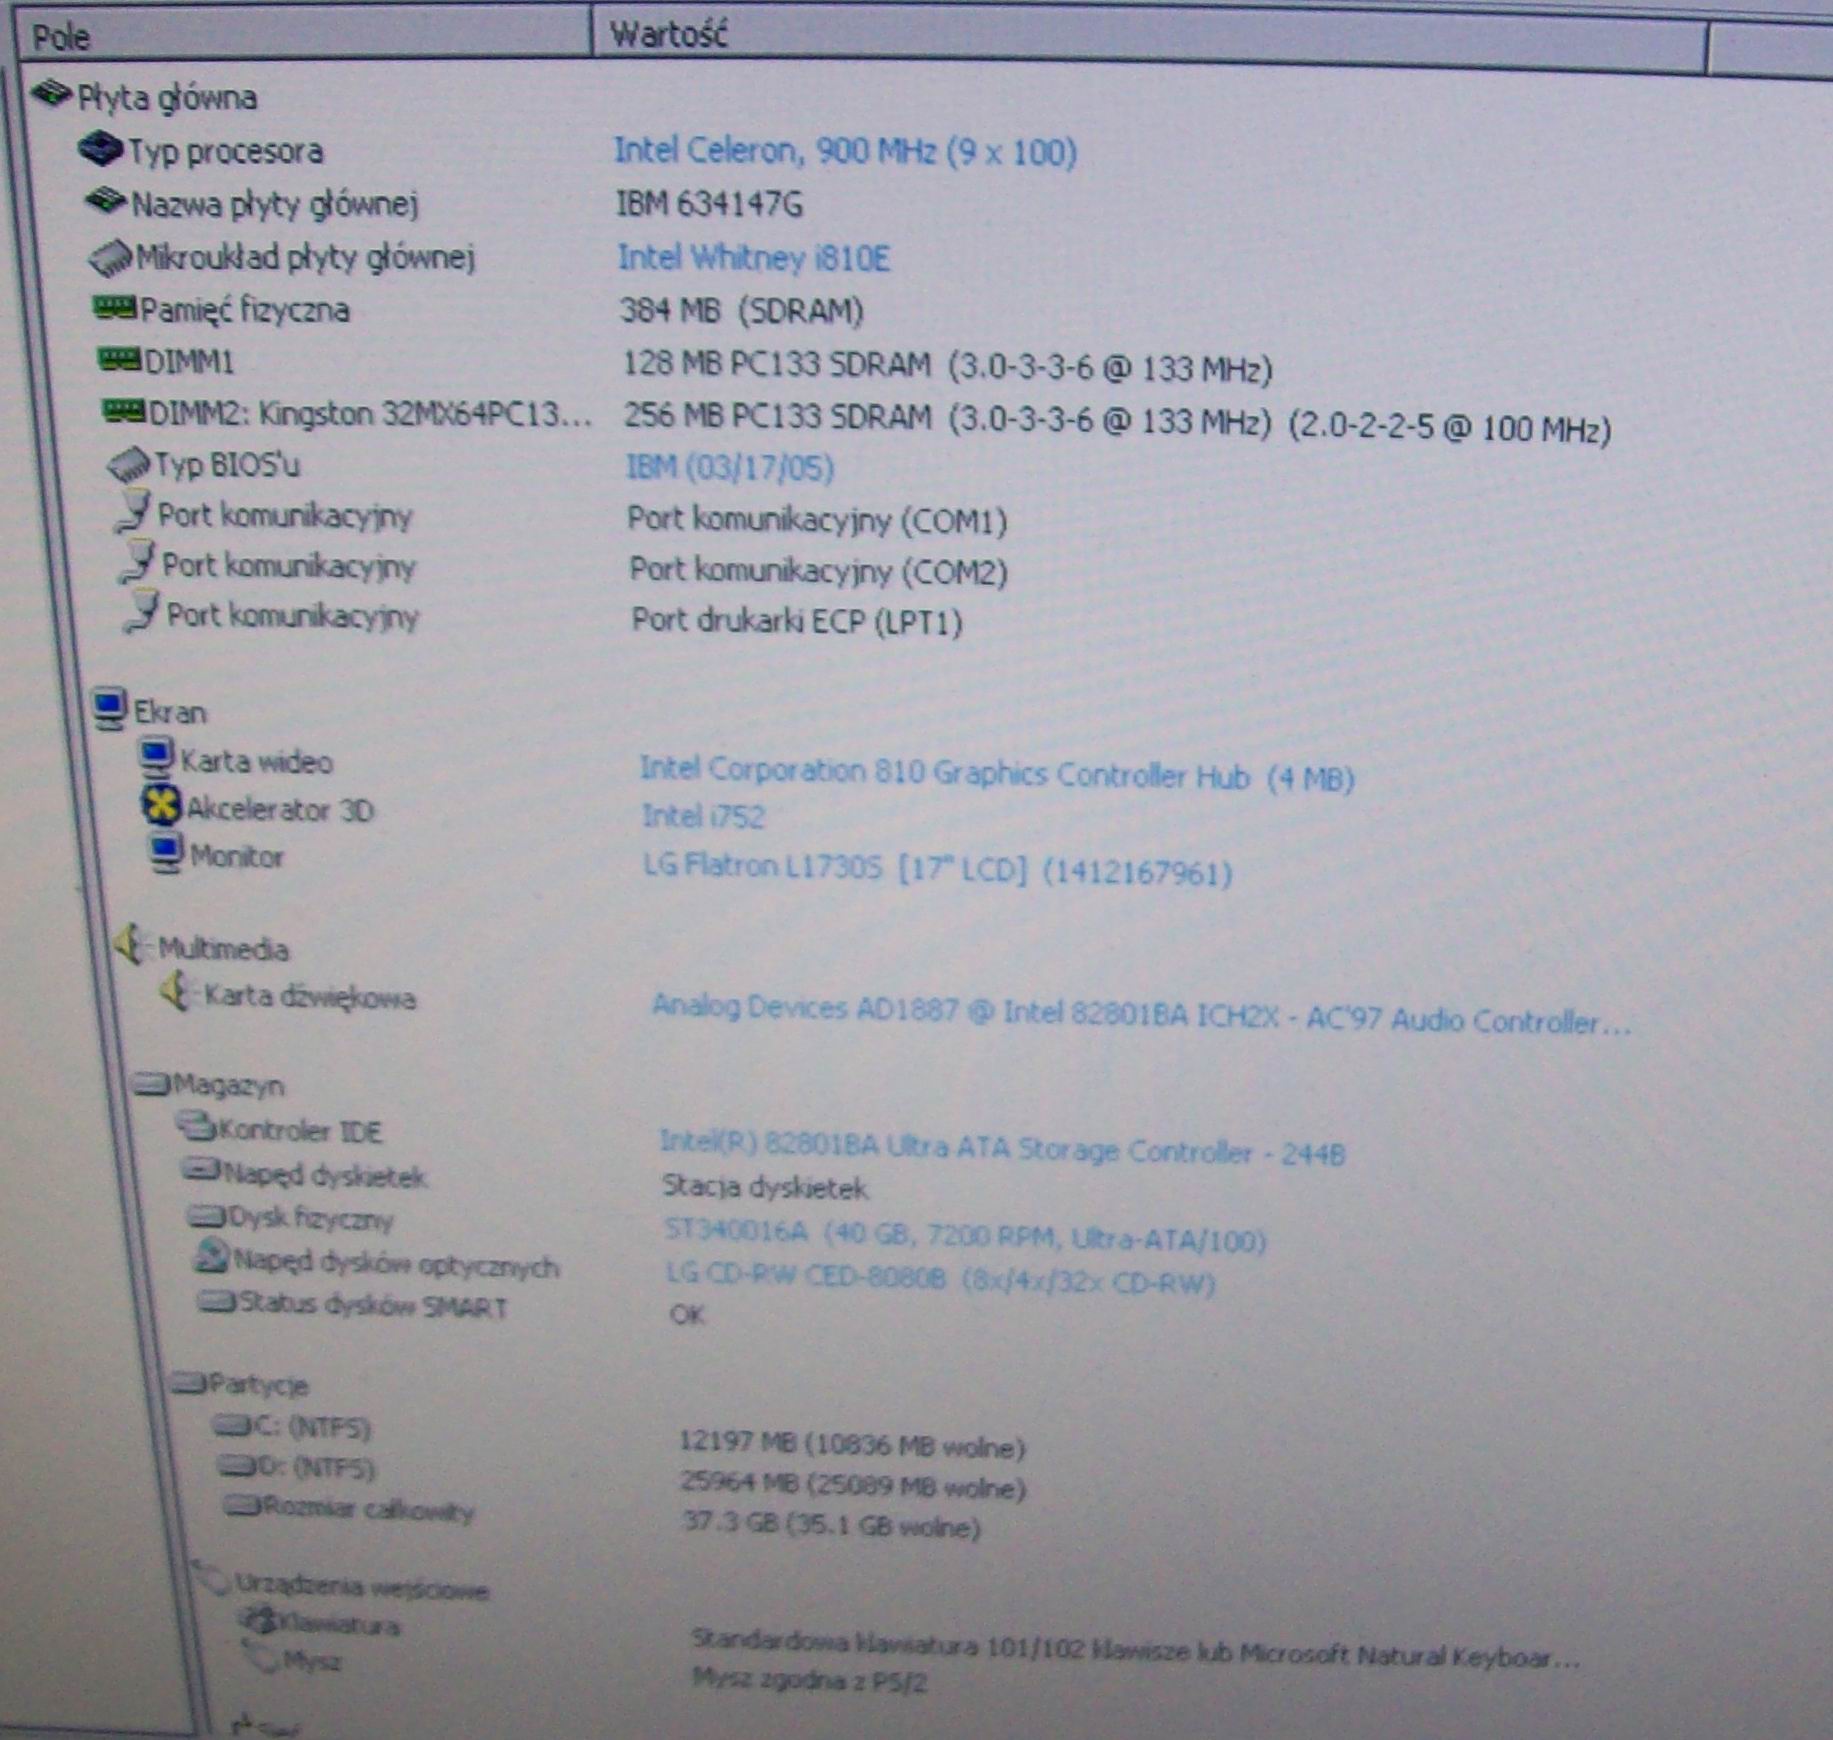Open IBM (03/17/05) BIOS link

730,467
